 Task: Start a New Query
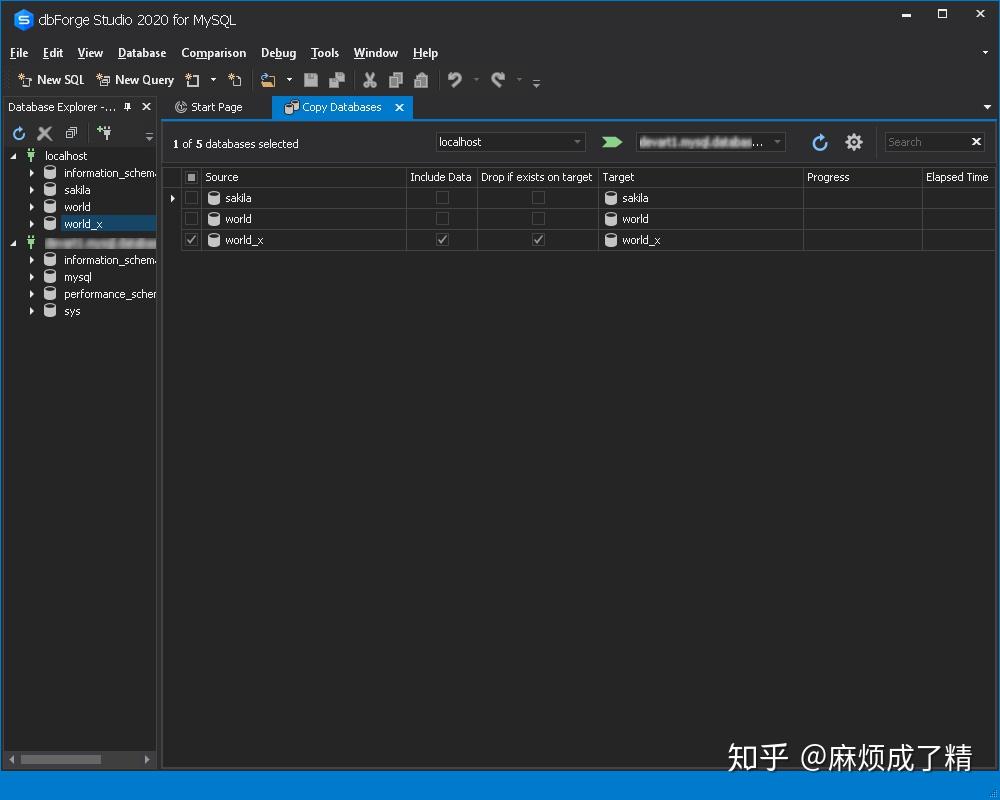click(x=135, y=79)
